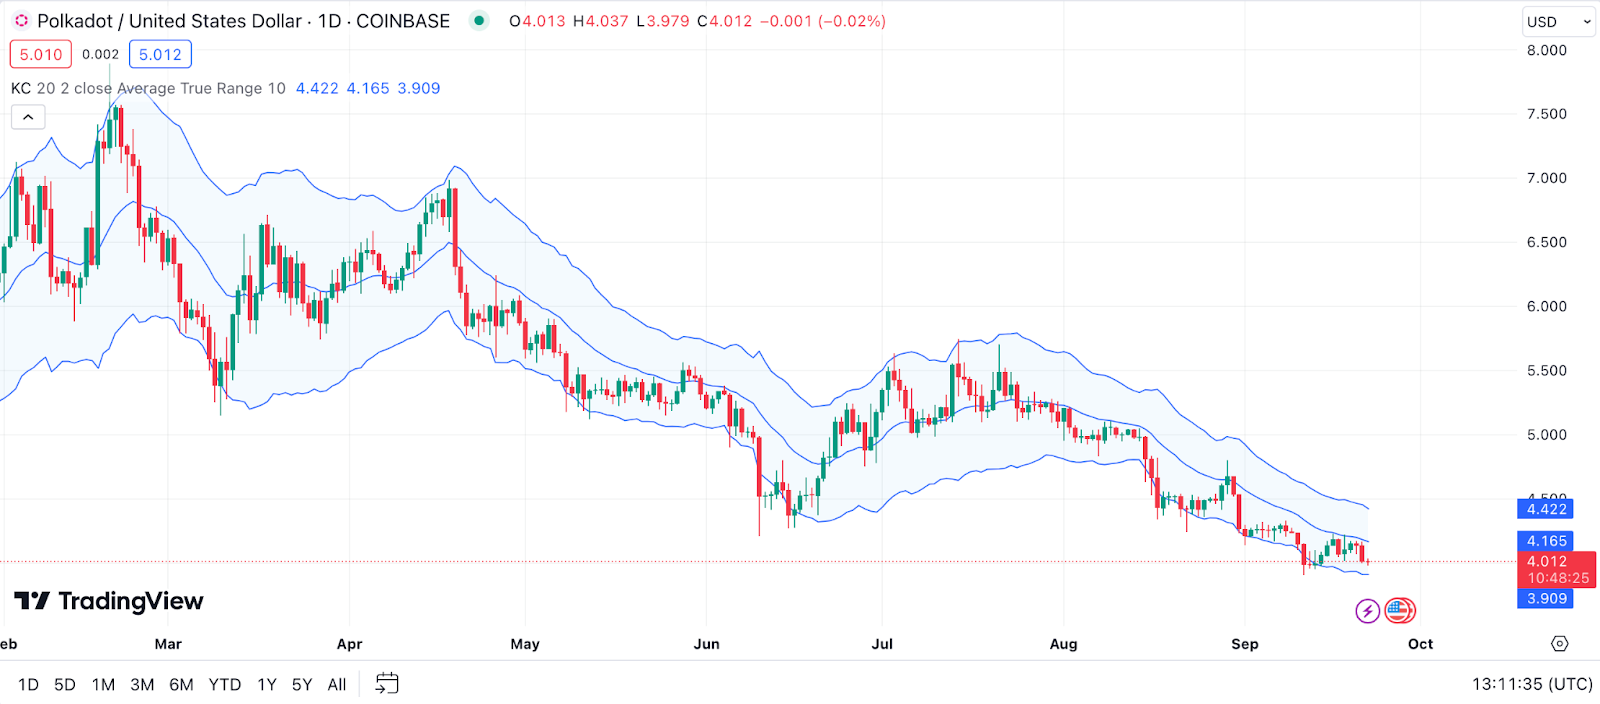Screen dimensions: 1600x704
Task: Click the Aug label on time axis
Action: coord(1064,644)
